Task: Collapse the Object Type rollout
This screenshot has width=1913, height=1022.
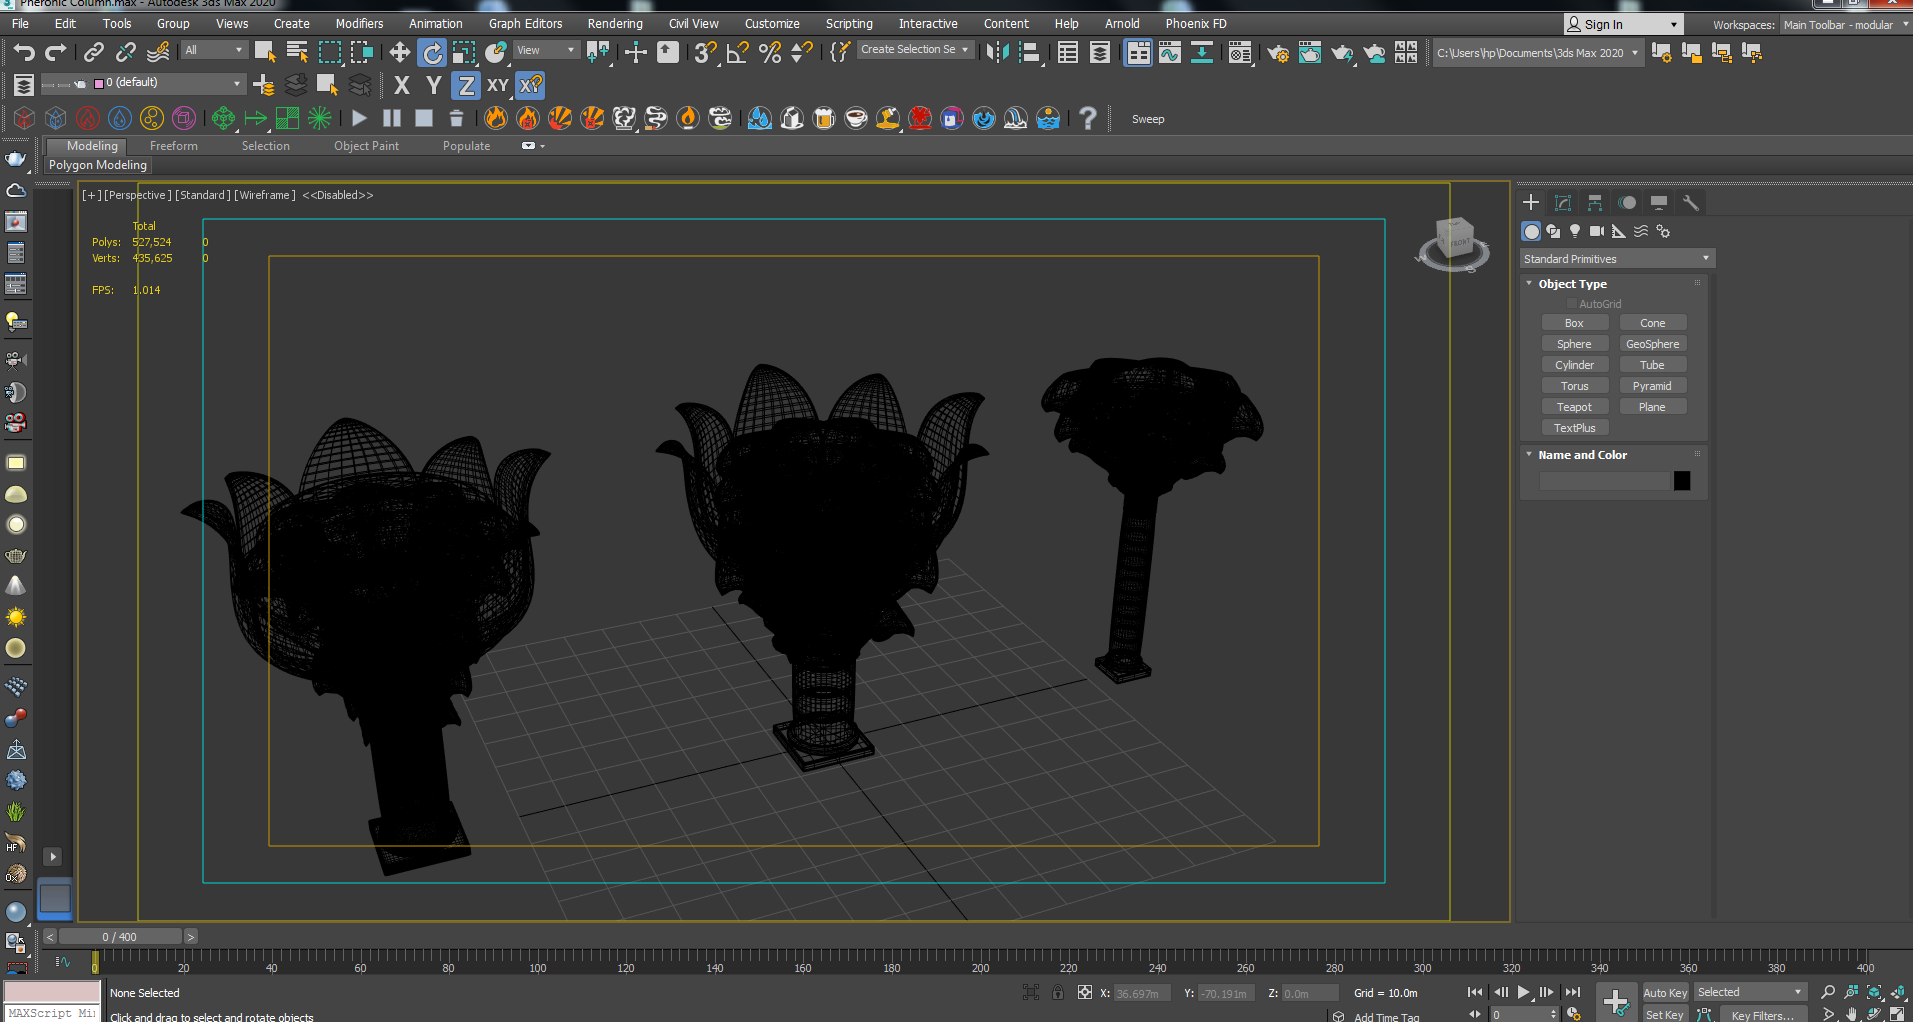Action: pyautogui.click(x=1572, y=284)
